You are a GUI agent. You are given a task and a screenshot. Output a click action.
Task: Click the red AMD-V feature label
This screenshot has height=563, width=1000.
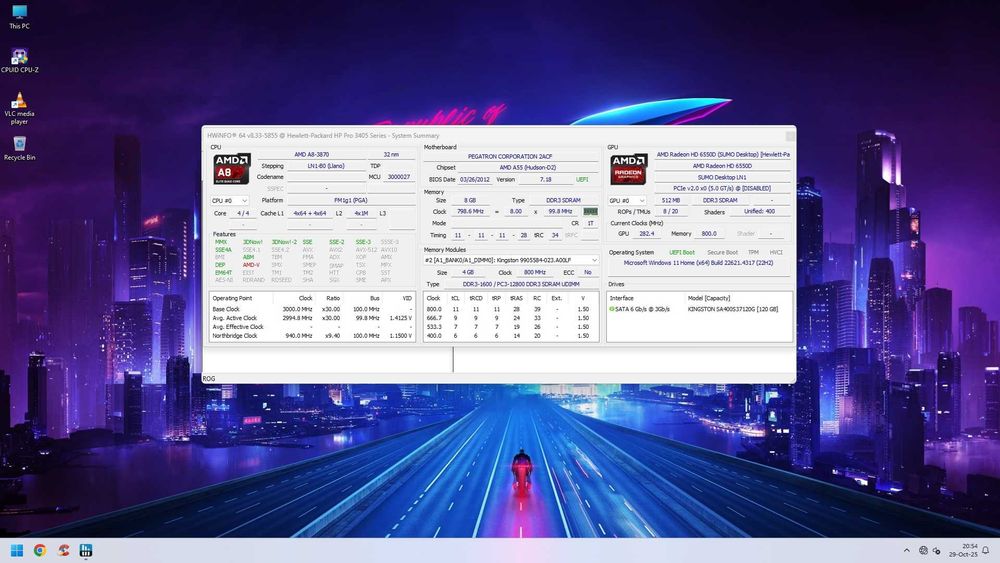(251, 265)
